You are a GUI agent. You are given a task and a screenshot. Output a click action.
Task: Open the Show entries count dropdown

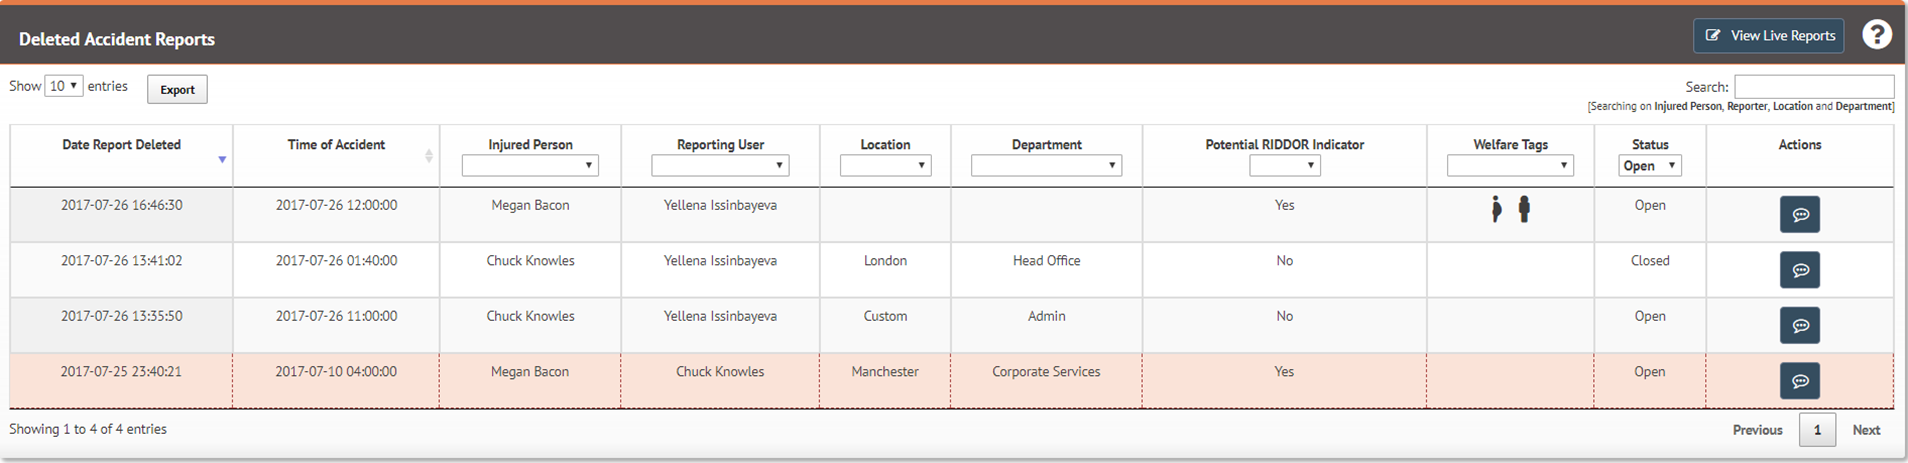[64, 86]
